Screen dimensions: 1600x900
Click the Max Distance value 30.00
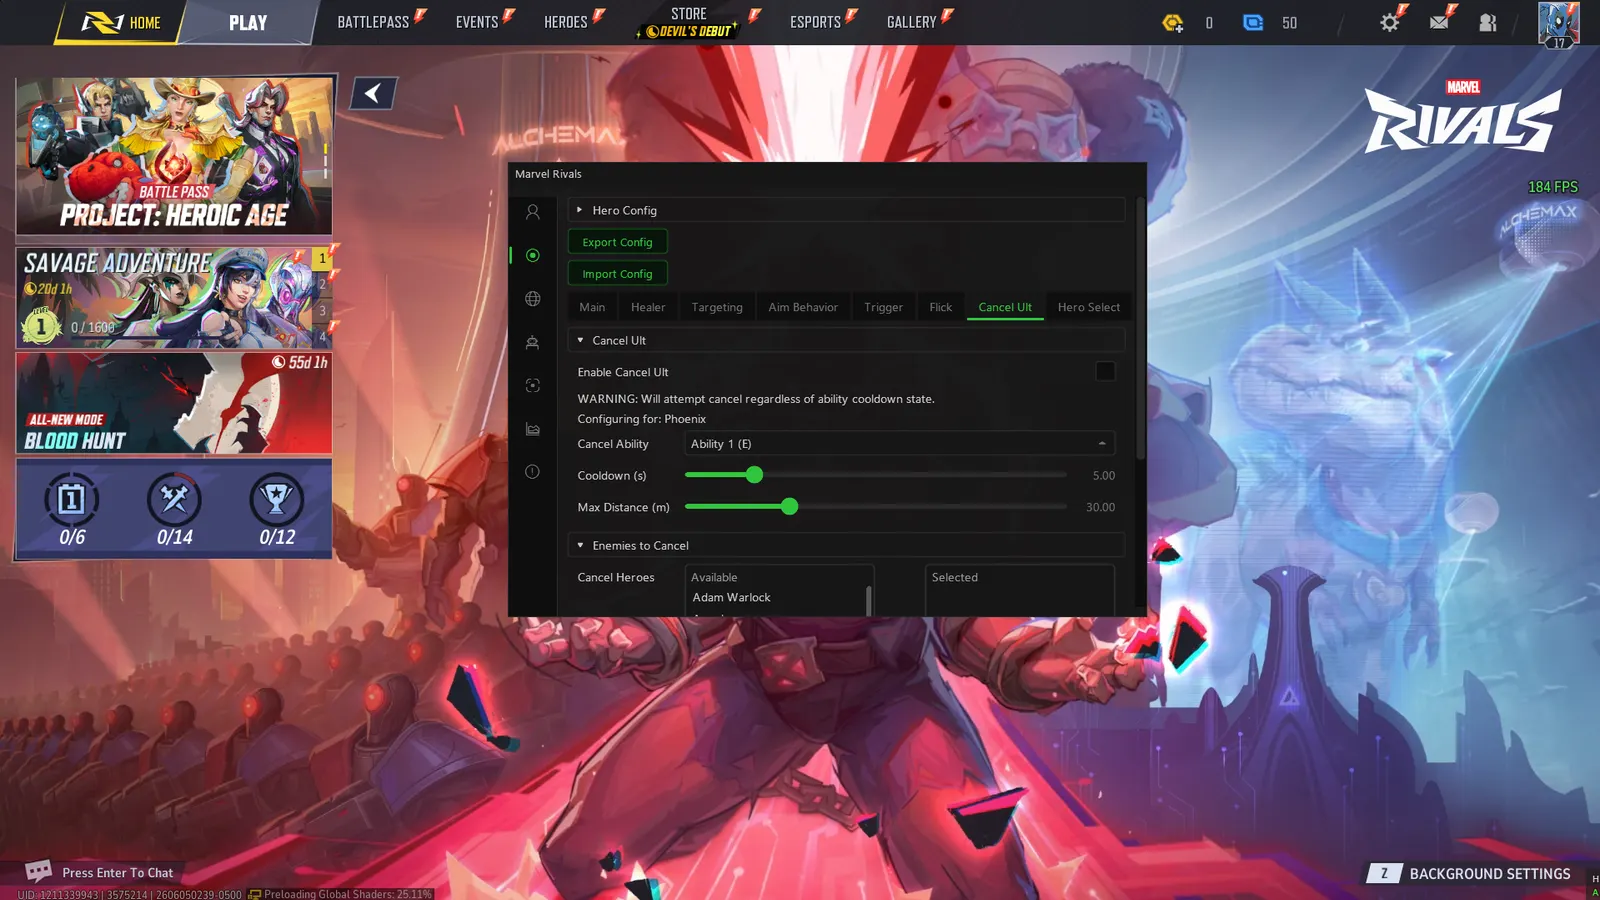pyautogui.click(x=1100, y=508)
